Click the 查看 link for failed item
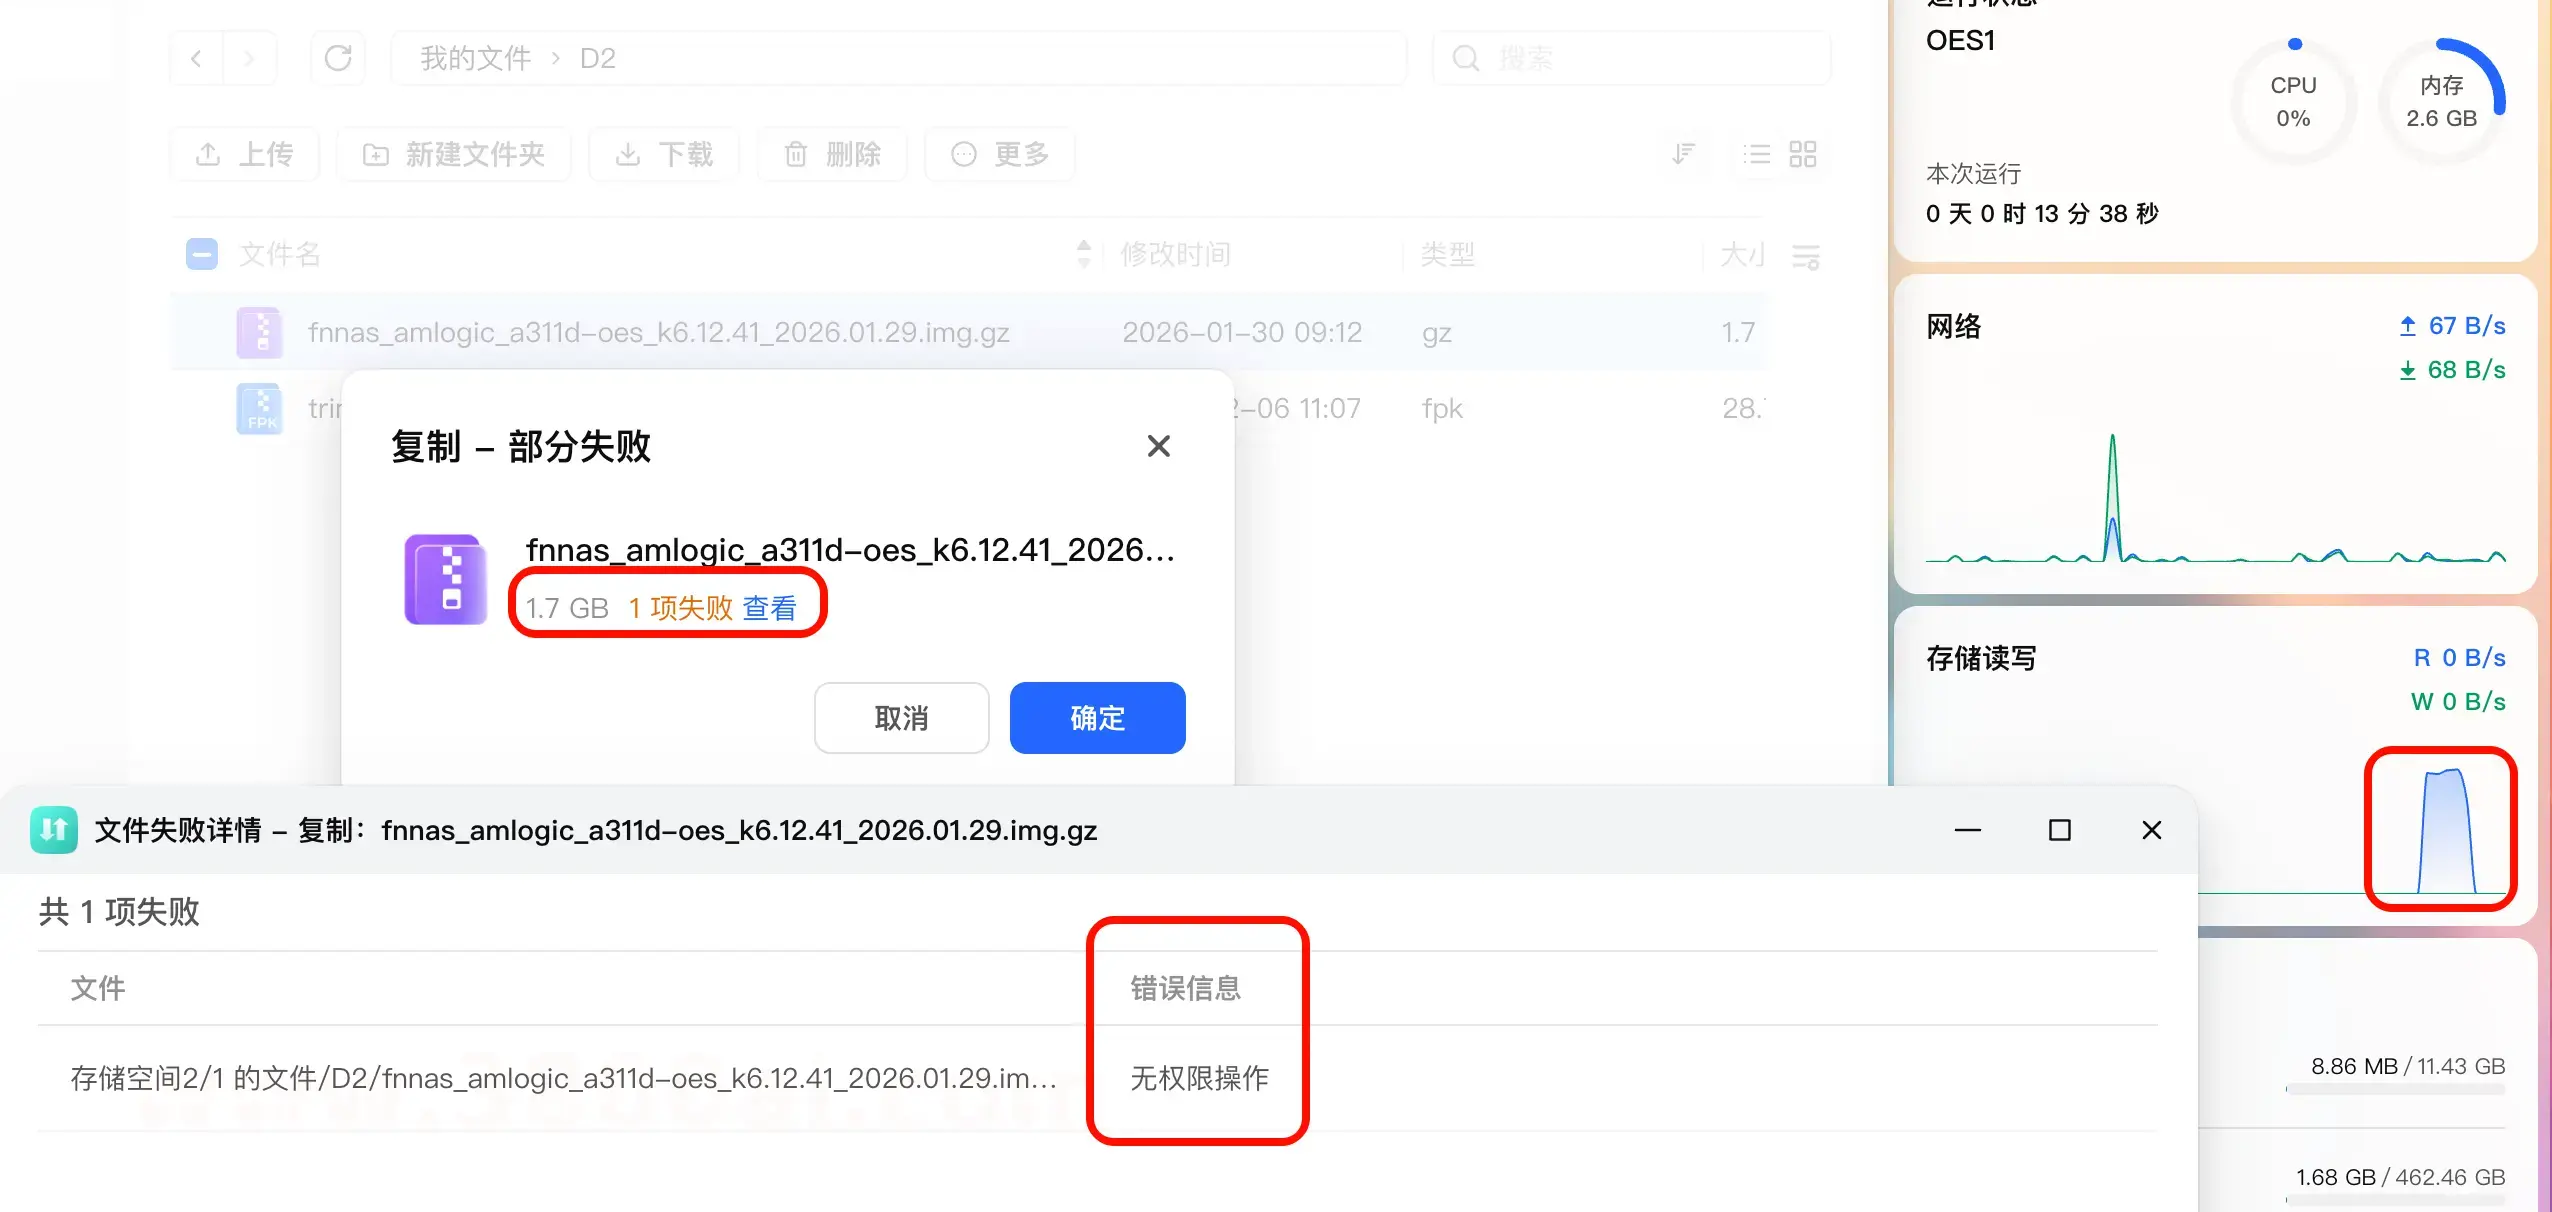2552x1212 pixels. click(769, 608)
